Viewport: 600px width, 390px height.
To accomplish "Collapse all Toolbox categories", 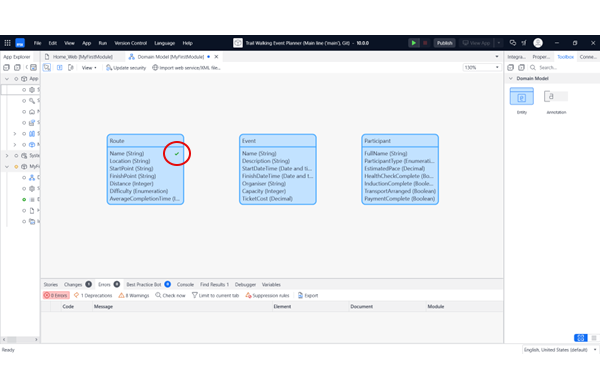I will (510, 68).
